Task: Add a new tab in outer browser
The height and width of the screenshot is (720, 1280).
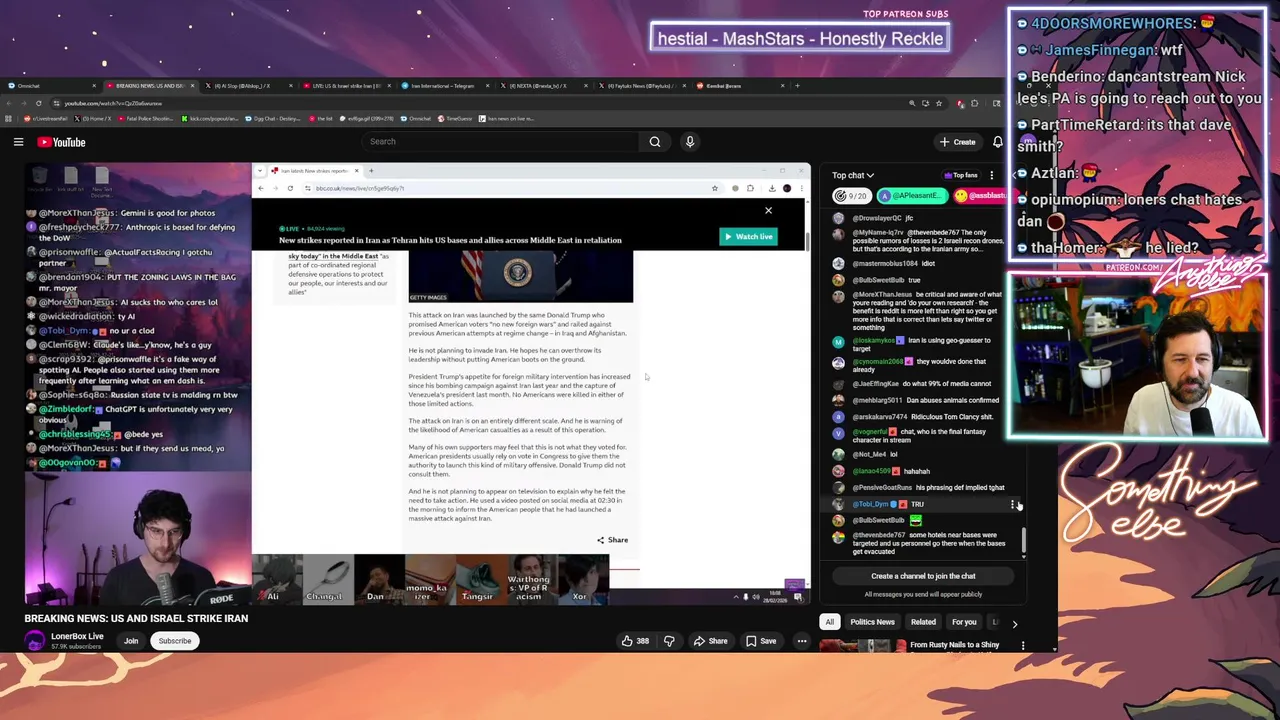Action: click(x=797, y=86)
